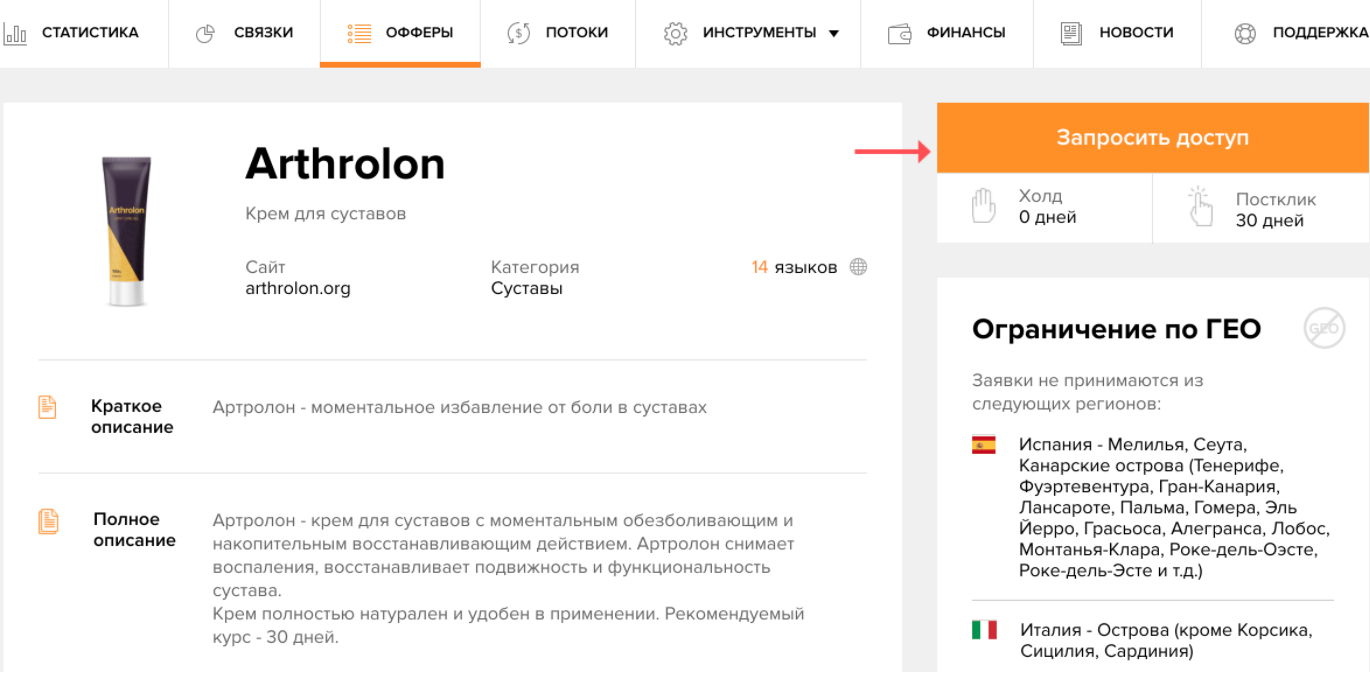
Task: Open the Новости tab
Action: point(1136,33)
